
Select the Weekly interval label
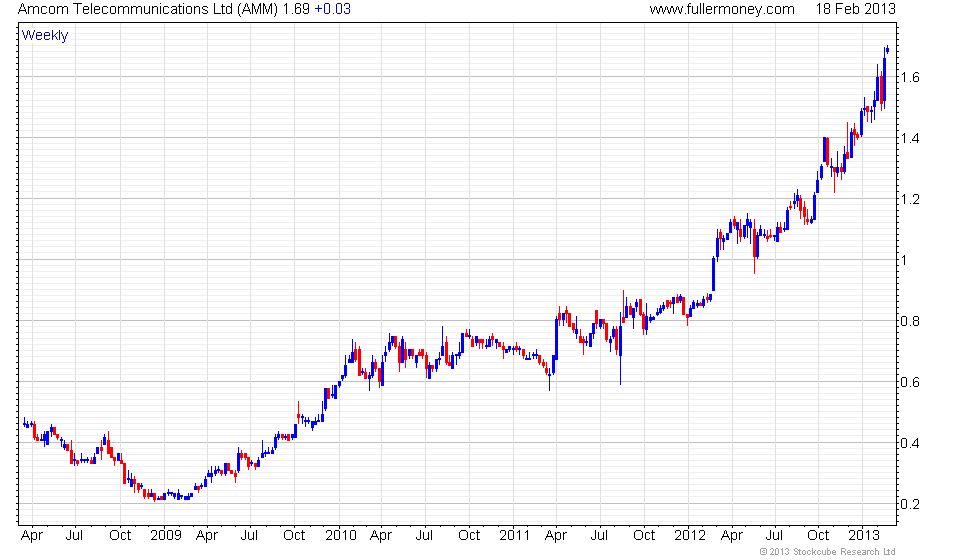(45, 36)
